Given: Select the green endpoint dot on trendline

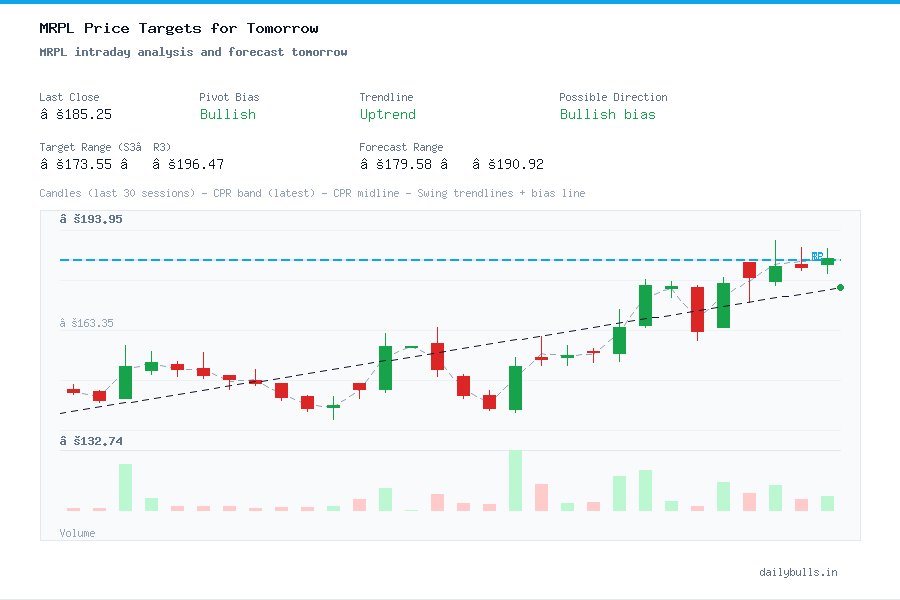Looking at the screenshot, I should click(840, 287).
